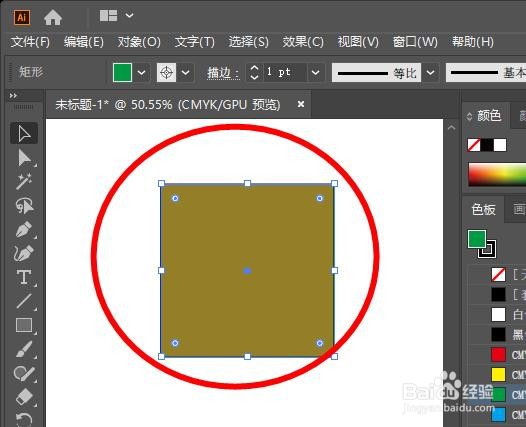
Task: Select the green CMYK swatch in the list
Action: pos(497,394)
